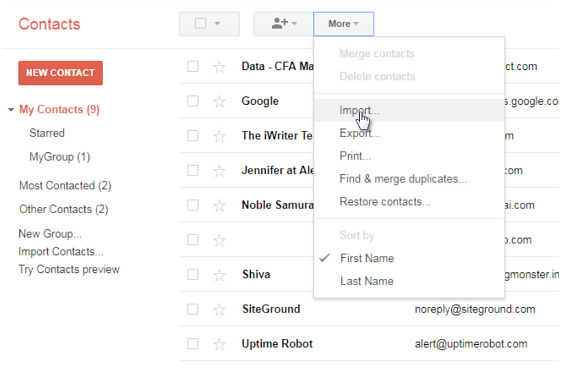The width and height of the screenshot is (561, 371).
Task: Star the Uptime Robot contact
Action: click(219, 344)
